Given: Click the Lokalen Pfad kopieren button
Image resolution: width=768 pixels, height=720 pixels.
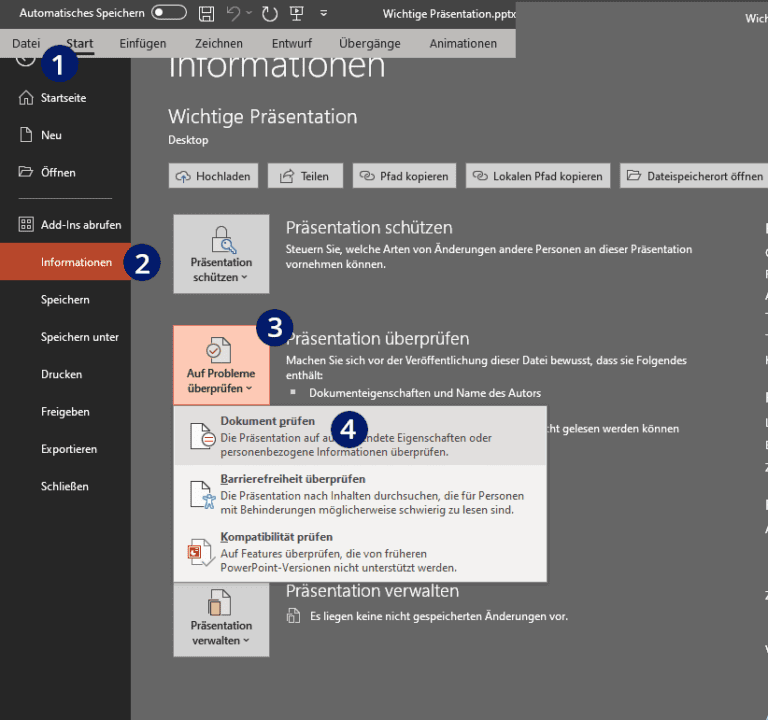Looking at the screenshot, I should (537, 176).
